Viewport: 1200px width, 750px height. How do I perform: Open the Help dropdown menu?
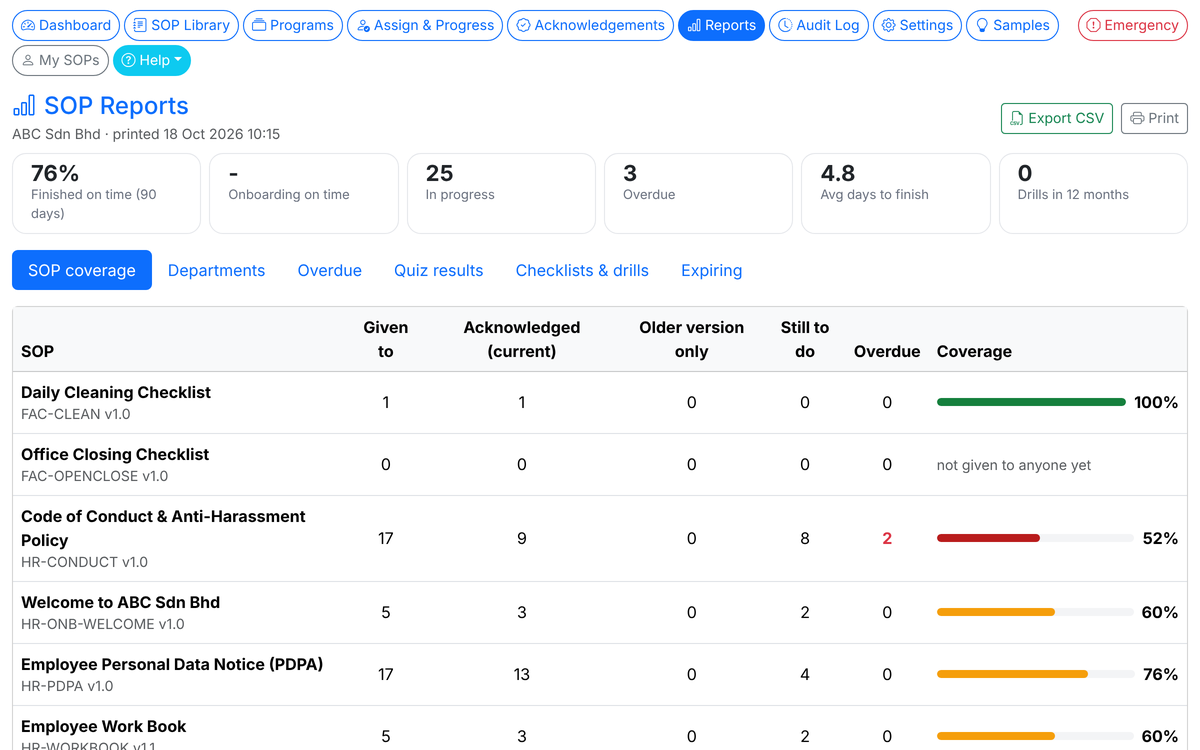[152, 60]
